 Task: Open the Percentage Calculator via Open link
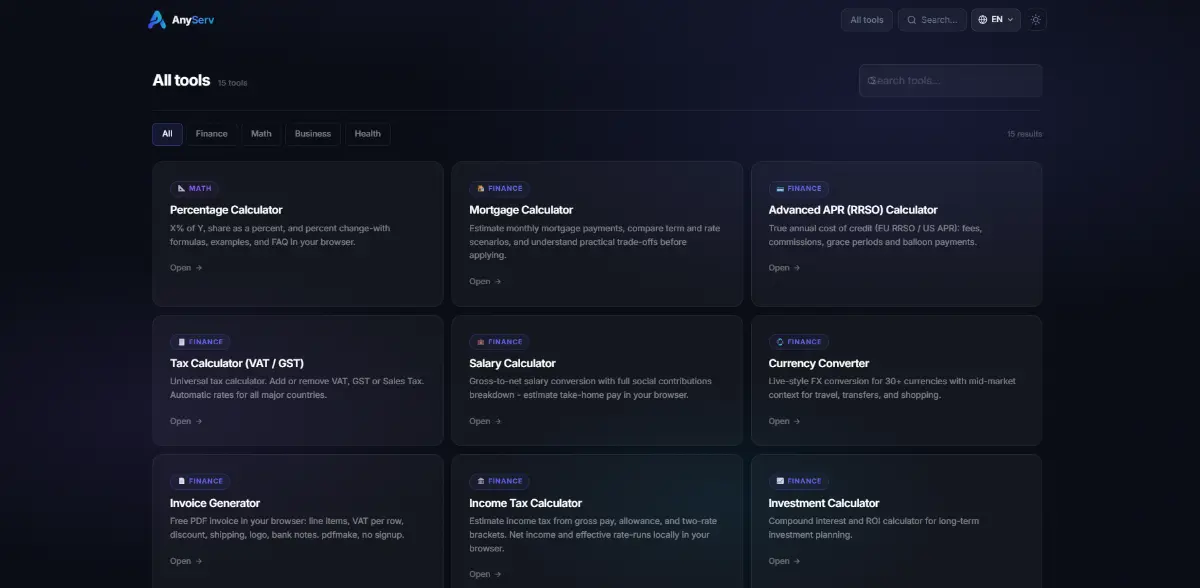[x=186, y=268]
